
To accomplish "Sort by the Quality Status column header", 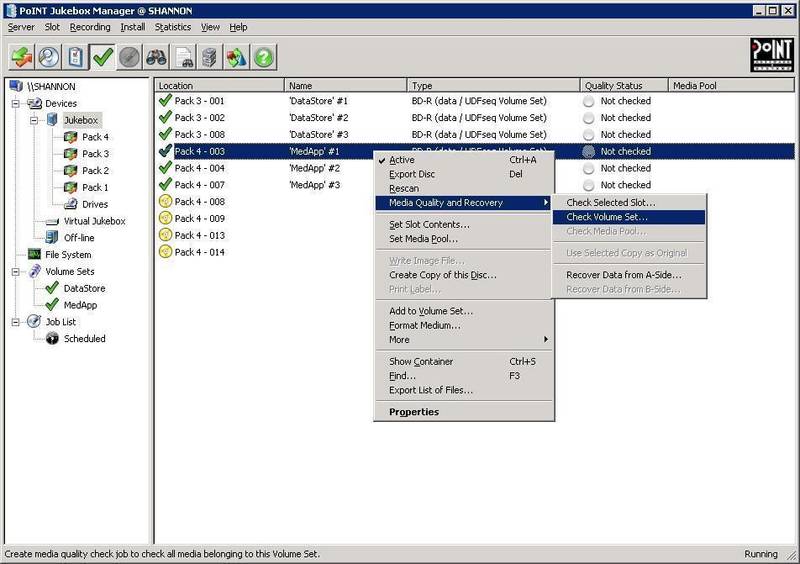I will pyautogui.click(x=624, y=86).
